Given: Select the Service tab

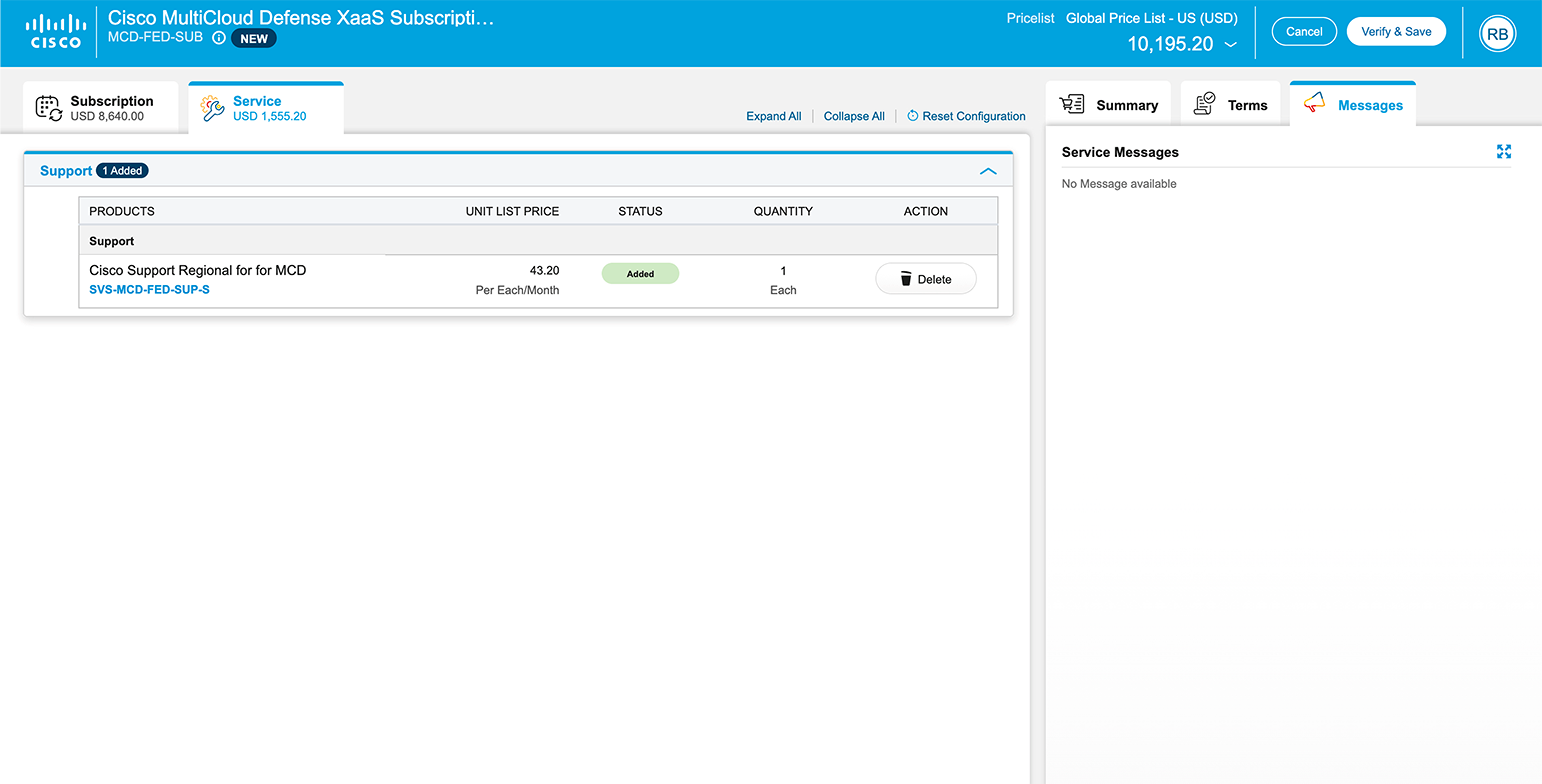Looking at the screenshot, I should click(266, 107).
